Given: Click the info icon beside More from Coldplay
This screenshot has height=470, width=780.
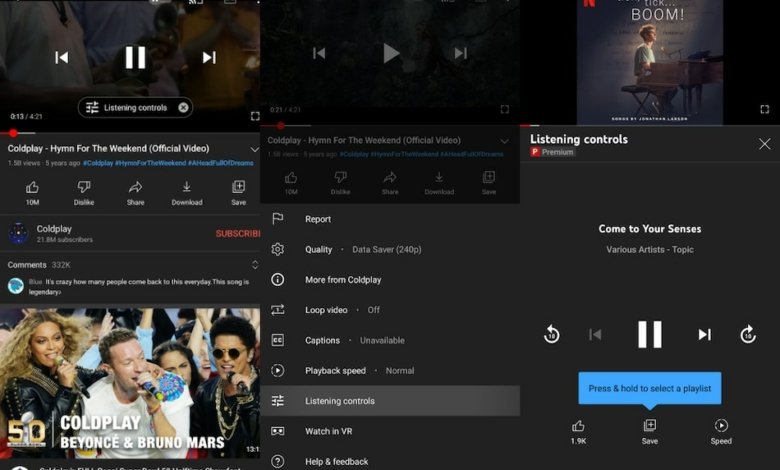Looking at the screenshot, I should [278, 280].
